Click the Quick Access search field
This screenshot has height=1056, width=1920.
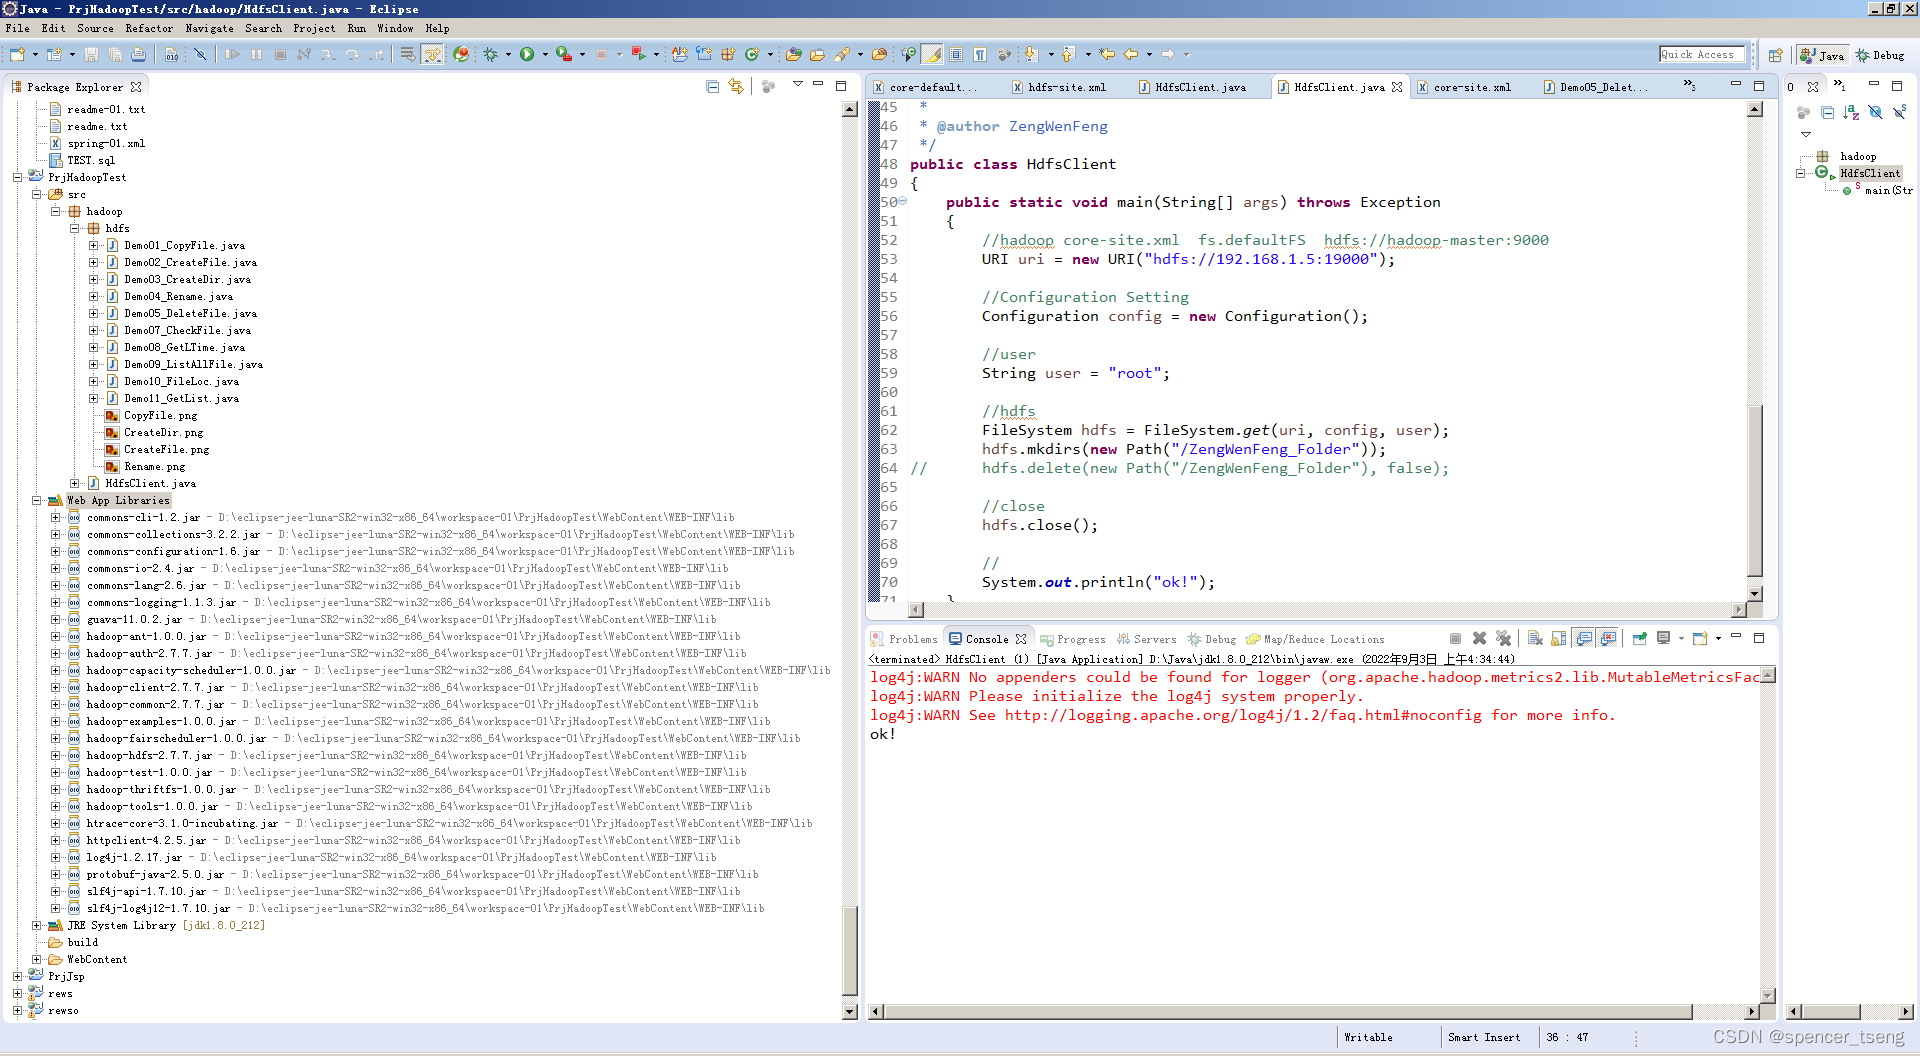tap(1701, 54)
